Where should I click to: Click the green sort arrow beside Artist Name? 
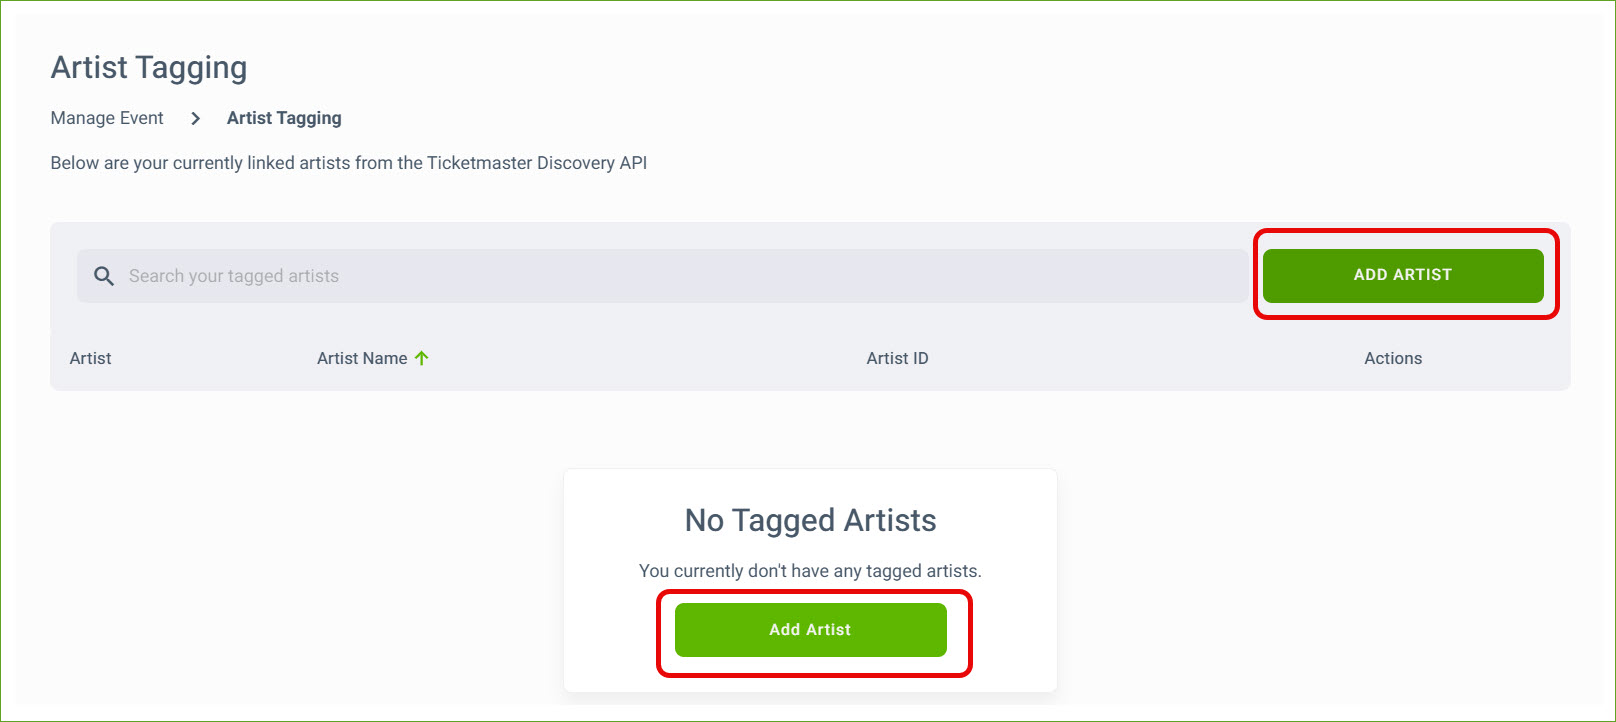[422, 358]
